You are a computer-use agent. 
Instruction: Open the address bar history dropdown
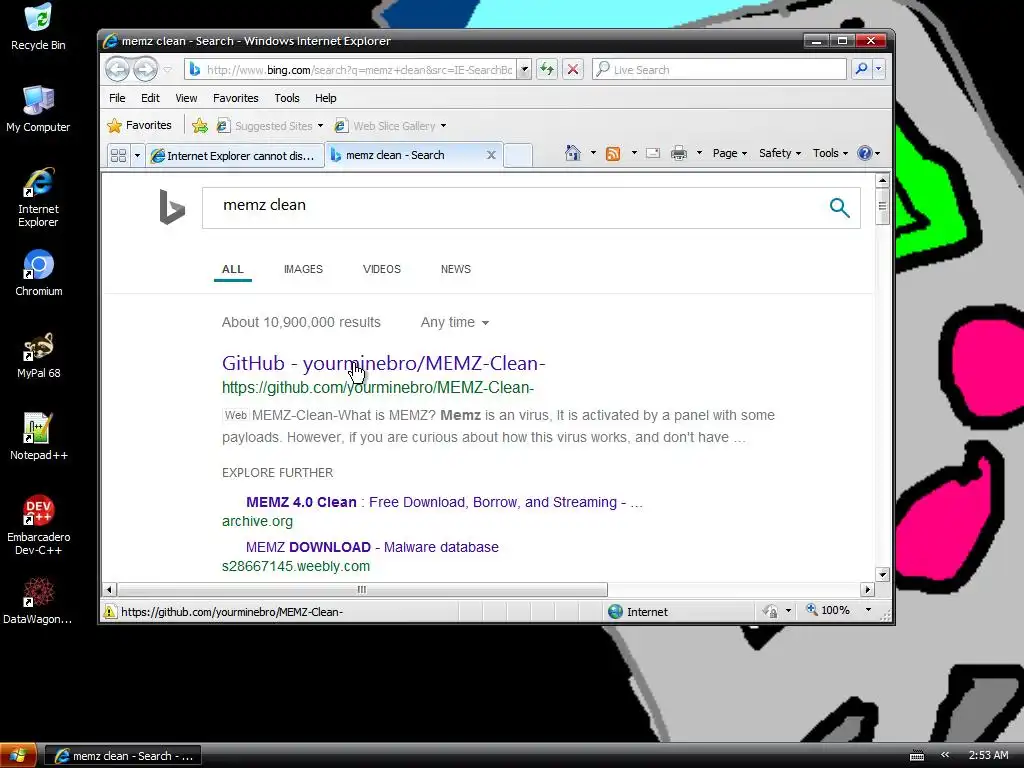pos(524,69)
